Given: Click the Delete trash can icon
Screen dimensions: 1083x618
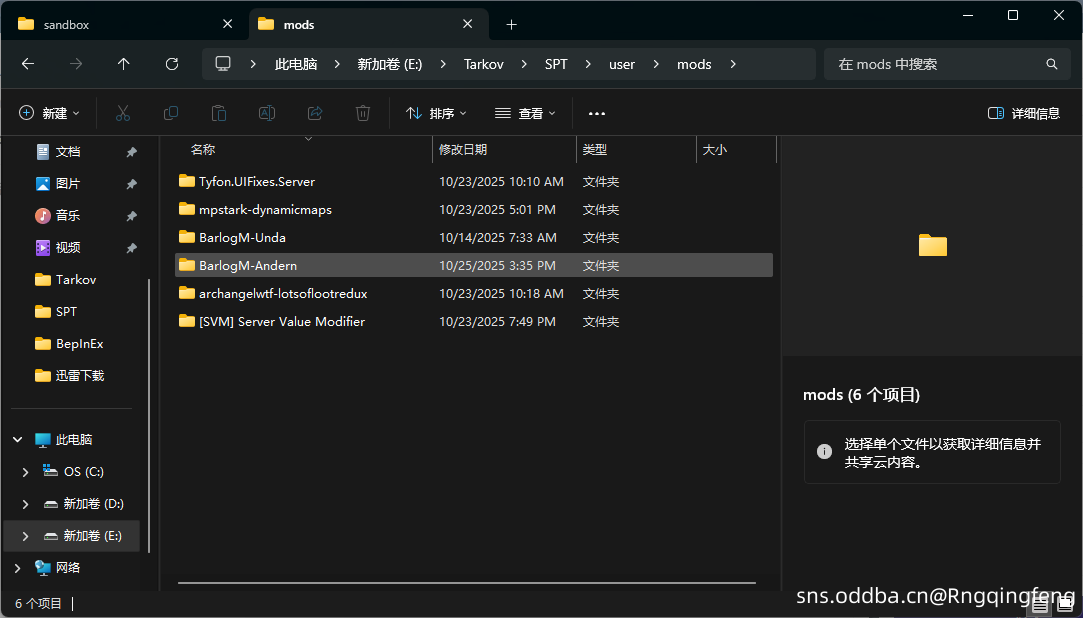Looking at the screenshot, I should point(363,113).
